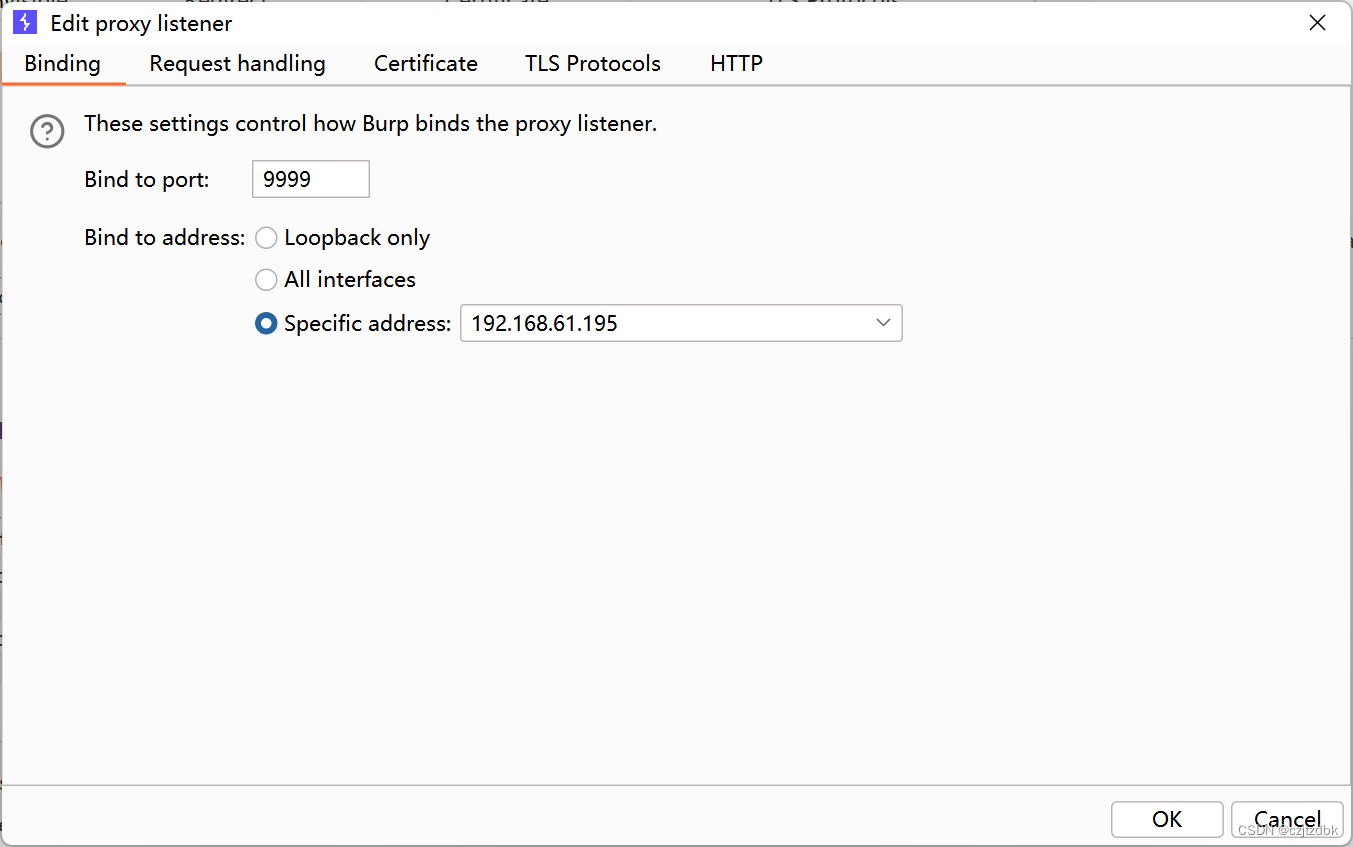Click the Bind to port field
Viewport: 1353px width, 847px height.
pos(311,179)
